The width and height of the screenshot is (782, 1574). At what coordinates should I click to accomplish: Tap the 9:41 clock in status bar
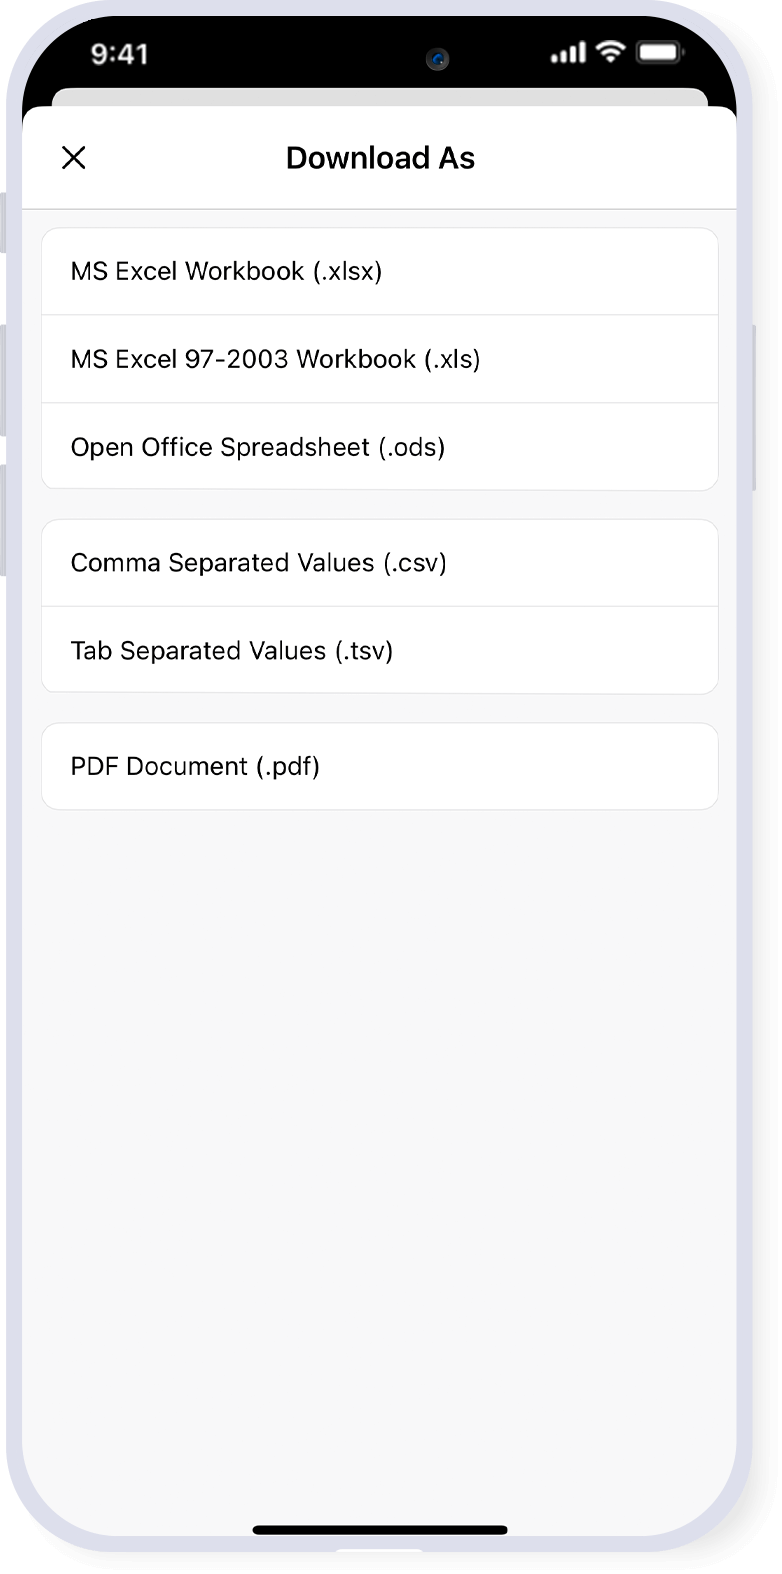[x=120, y=53]
